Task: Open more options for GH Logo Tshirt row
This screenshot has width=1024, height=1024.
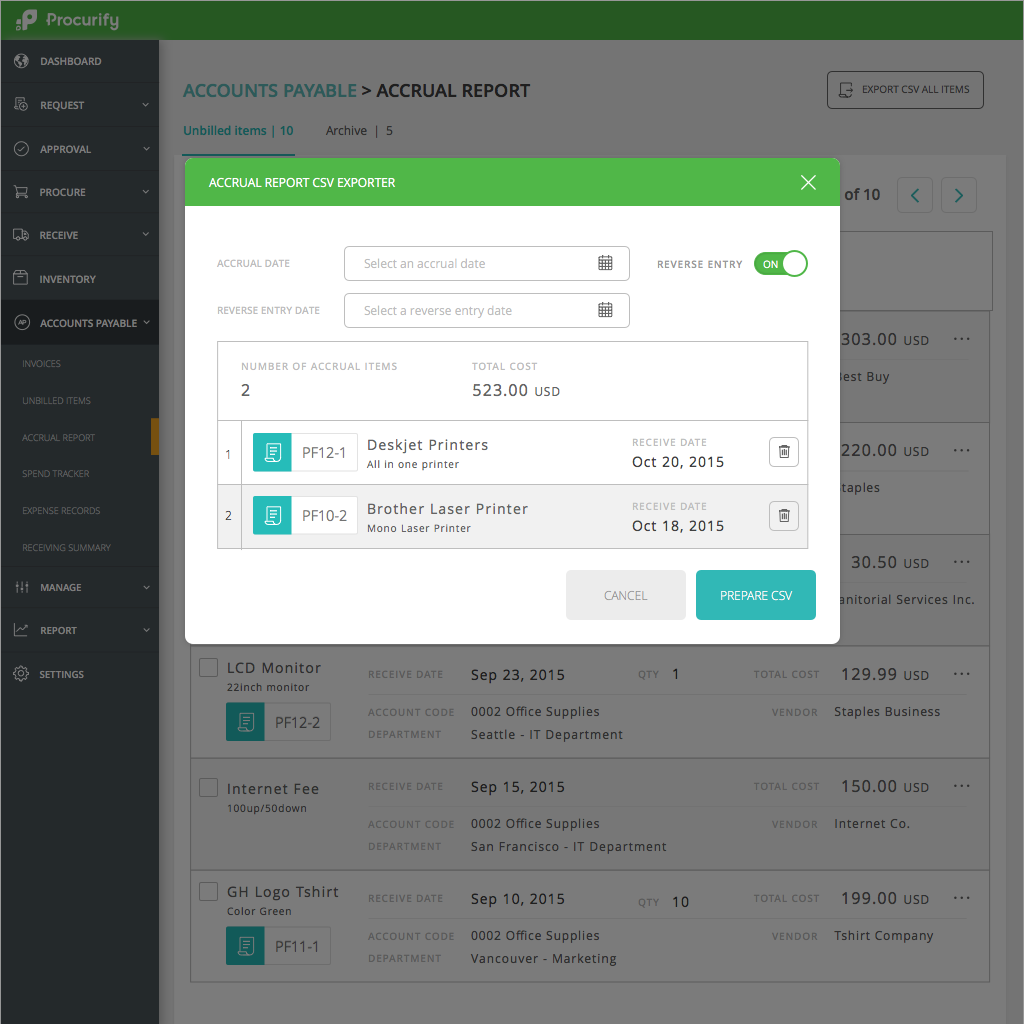Action: [961, 898]
